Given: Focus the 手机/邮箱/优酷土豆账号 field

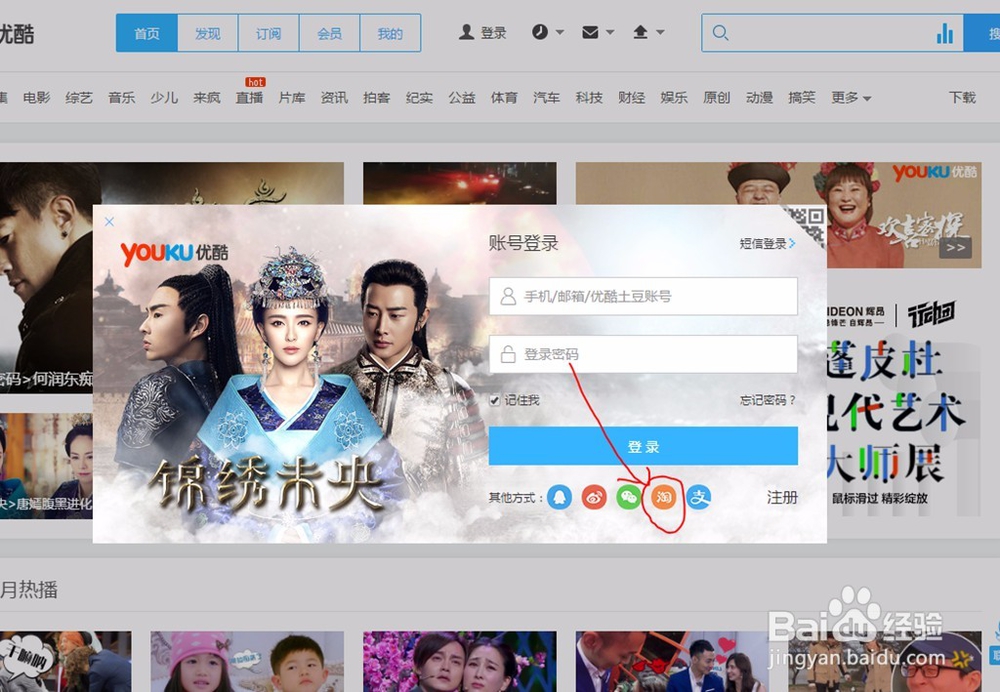Looking at the screenshot, I should (x=643, y=296).
